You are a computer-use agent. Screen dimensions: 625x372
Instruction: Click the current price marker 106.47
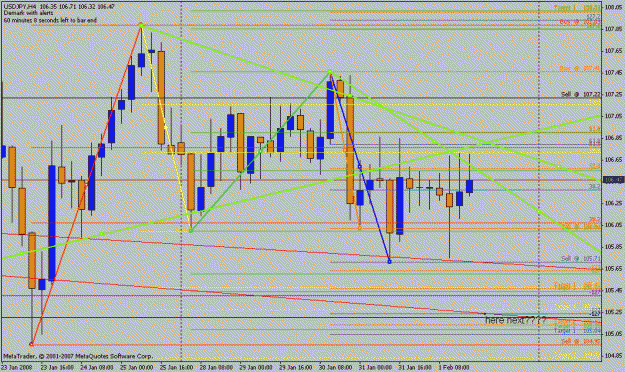613,180
